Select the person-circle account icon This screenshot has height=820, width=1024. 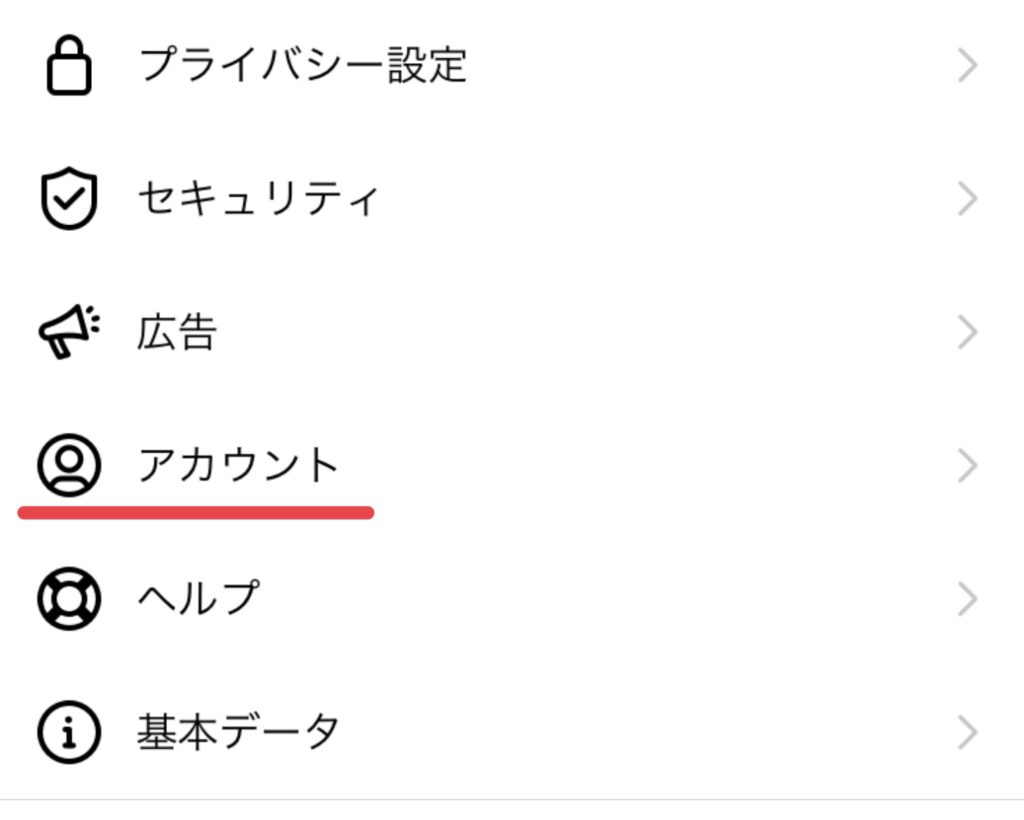click(69, 465)
